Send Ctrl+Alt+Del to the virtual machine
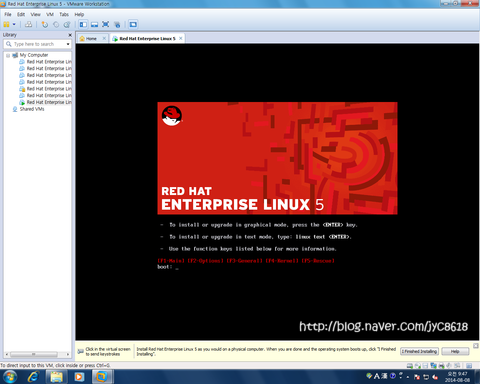The image size is (480, 384). [29, 24]
